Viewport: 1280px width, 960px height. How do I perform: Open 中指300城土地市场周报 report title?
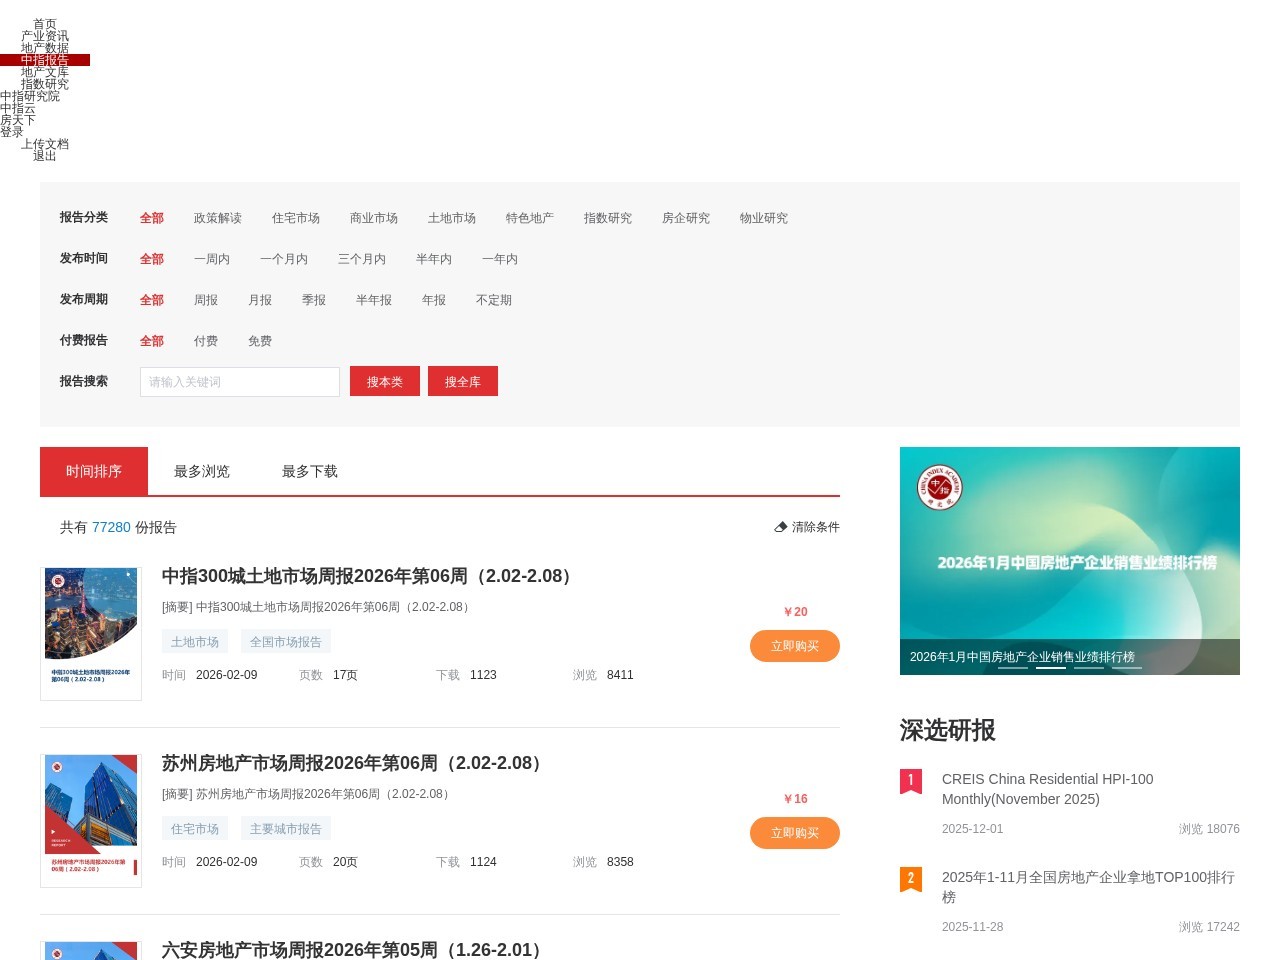point(370,576)
